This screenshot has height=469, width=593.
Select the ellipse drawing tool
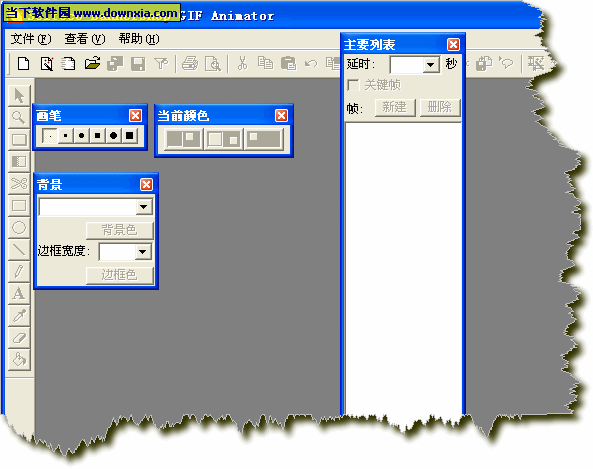pos(19,228)
